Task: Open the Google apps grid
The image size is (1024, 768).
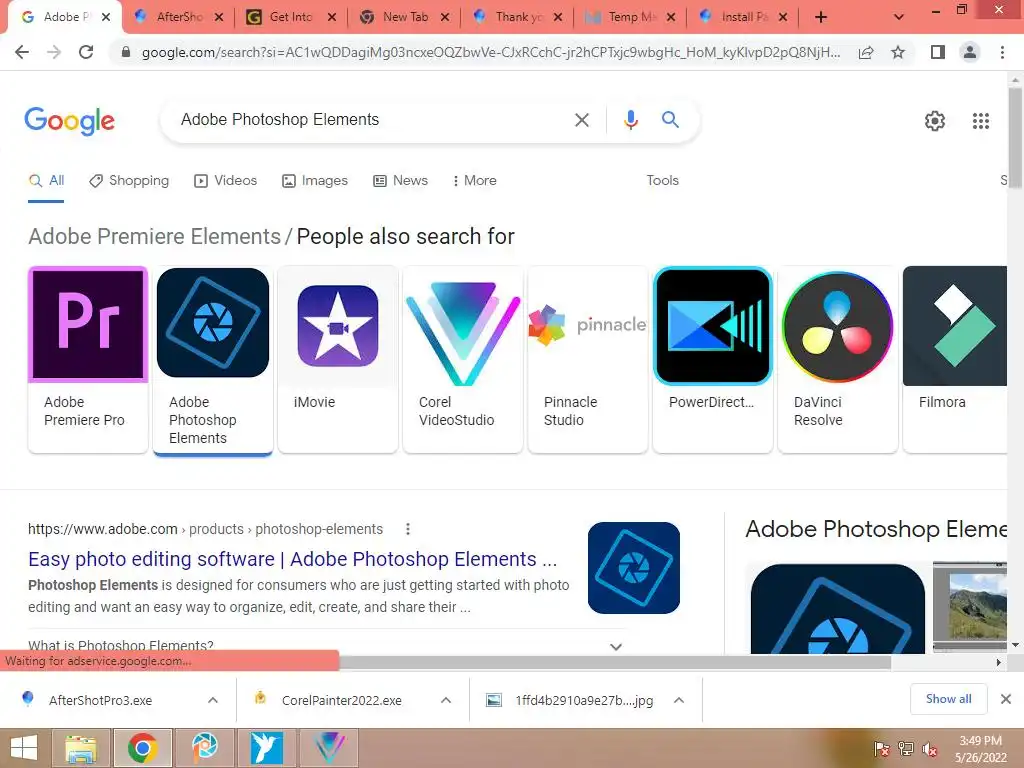Action: point(980,121)
